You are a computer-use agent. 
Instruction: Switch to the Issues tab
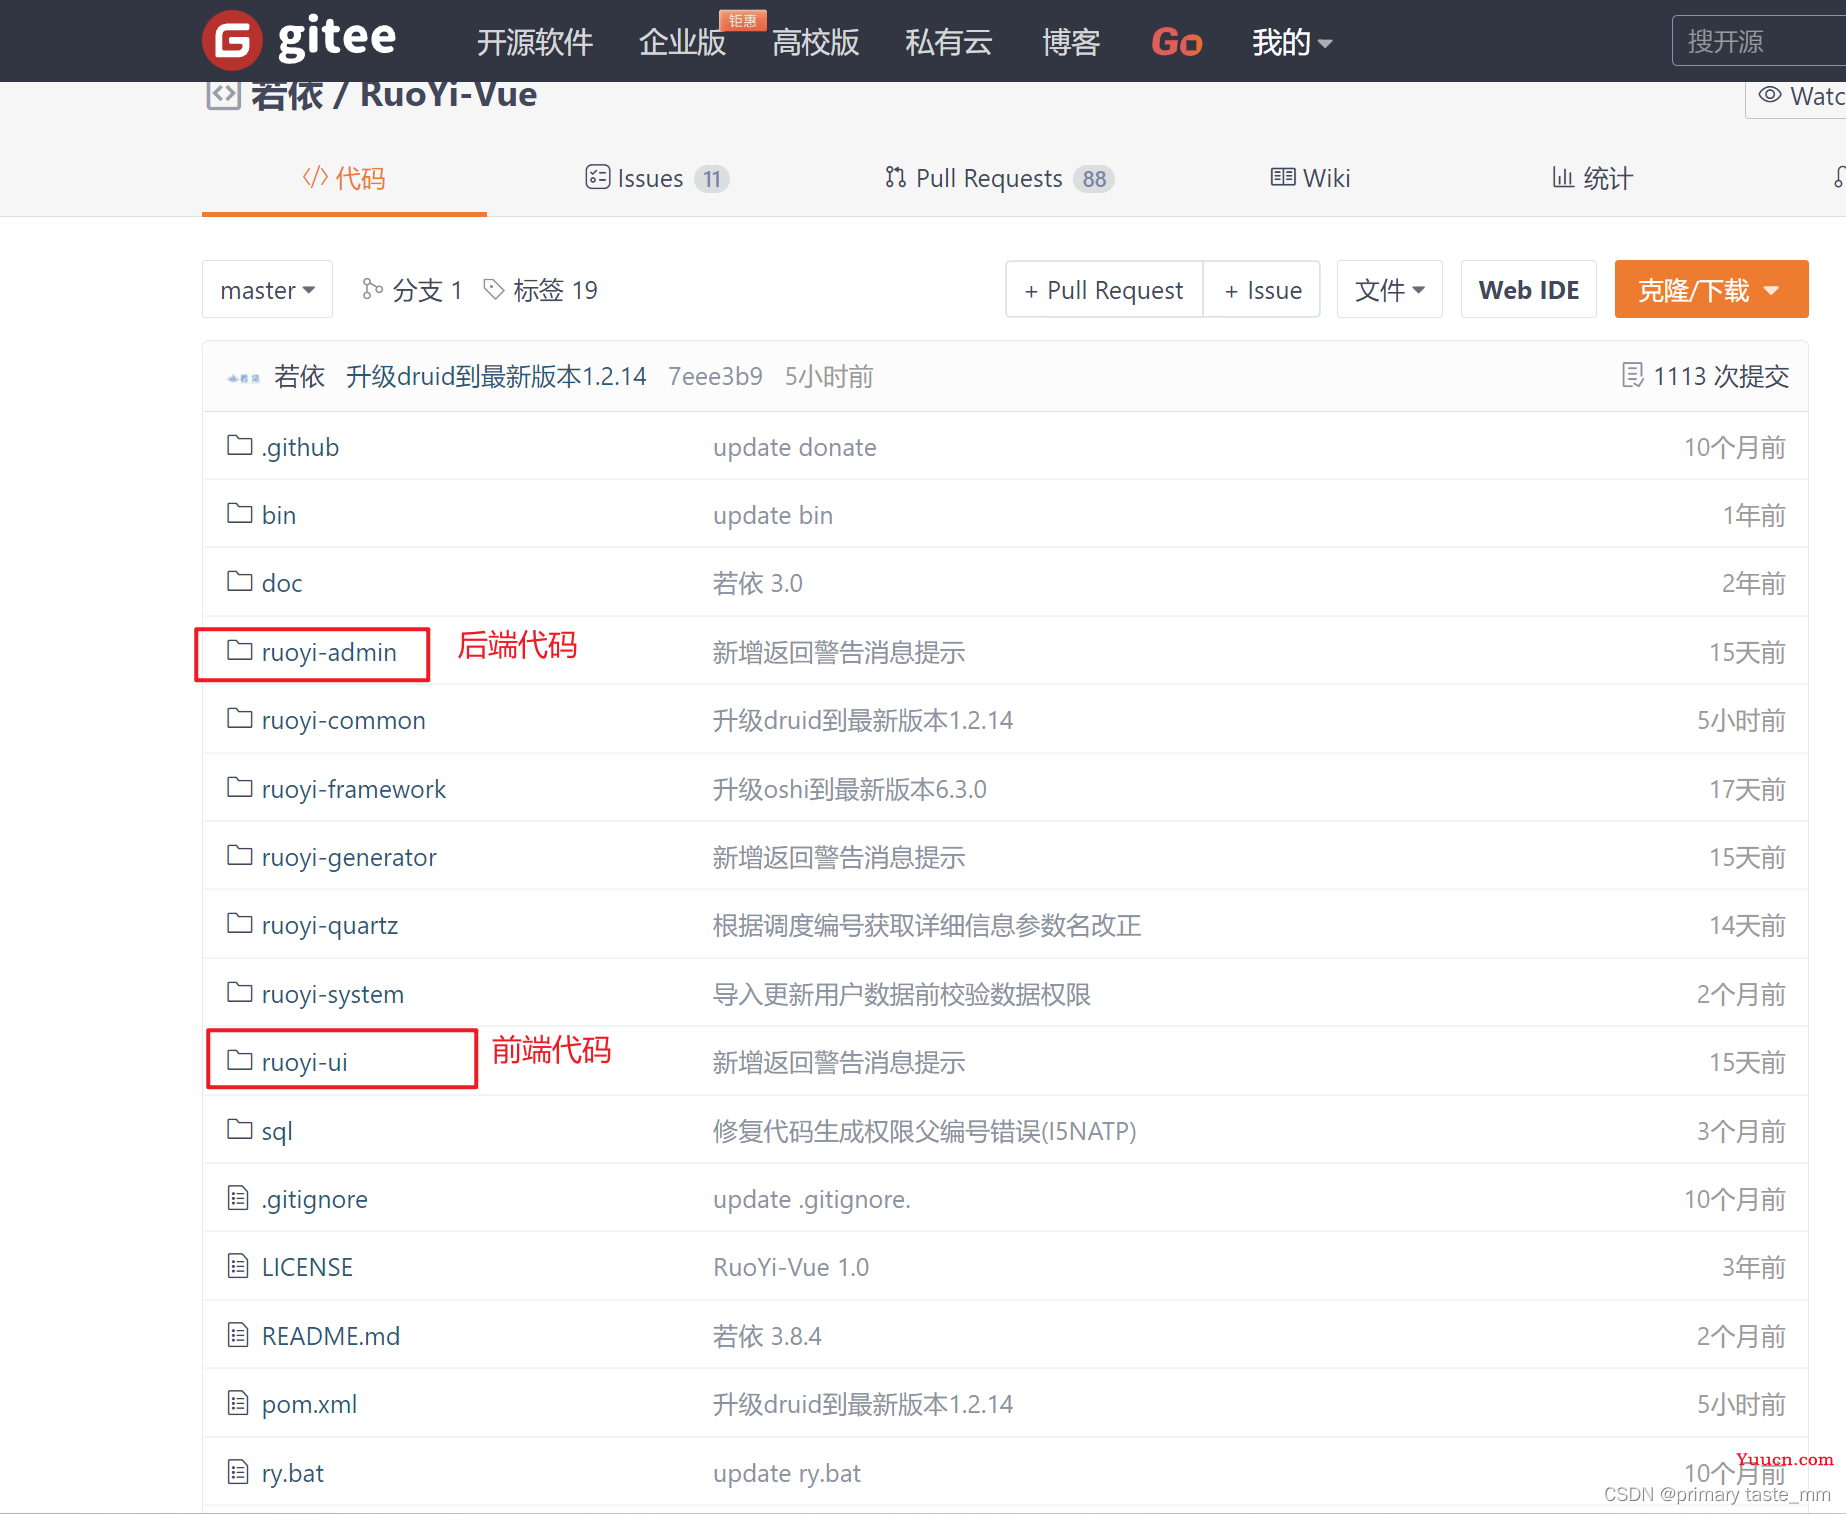click(x=657, y=178)
